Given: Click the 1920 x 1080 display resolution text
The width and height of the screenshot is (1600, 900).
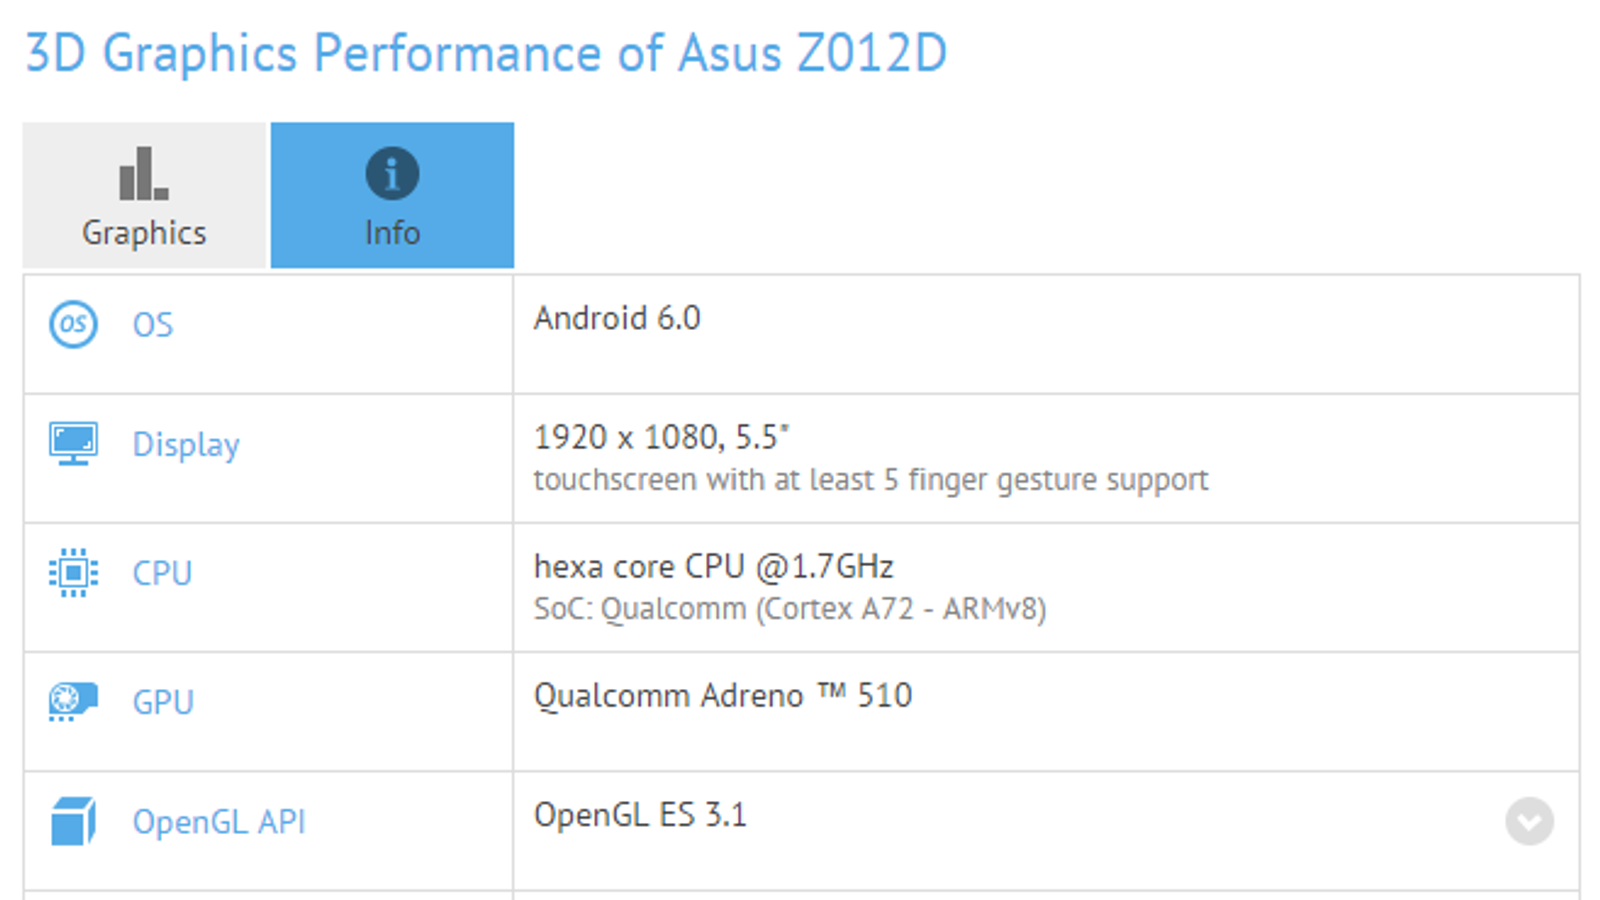Looking at the screenshot, I should pyautogui.click(x=661, y=437).
